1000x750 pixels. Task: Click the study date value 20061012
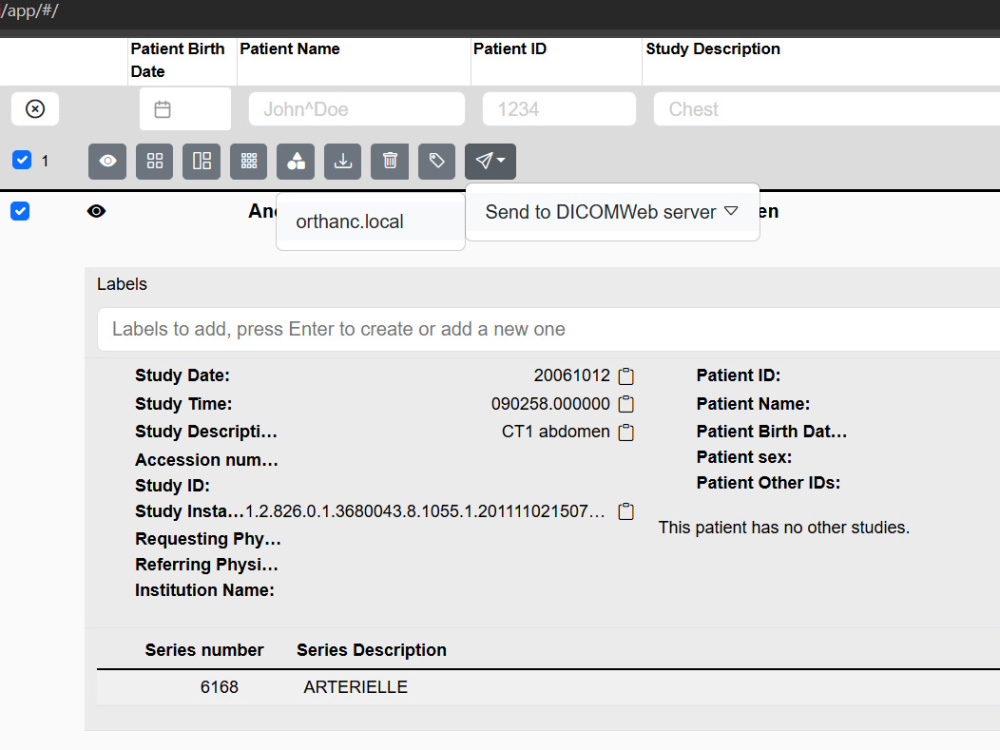(x=572, y=375)
